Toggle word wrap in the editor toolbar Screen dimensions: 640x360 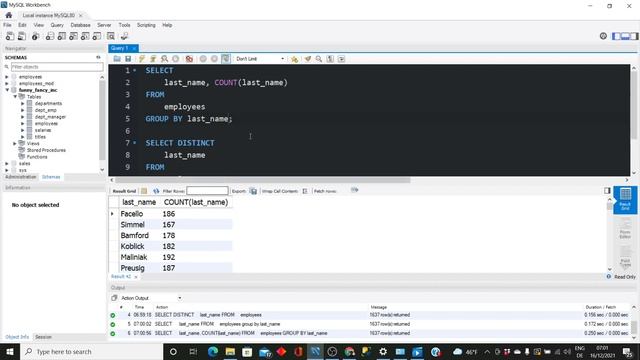[342, 59]
